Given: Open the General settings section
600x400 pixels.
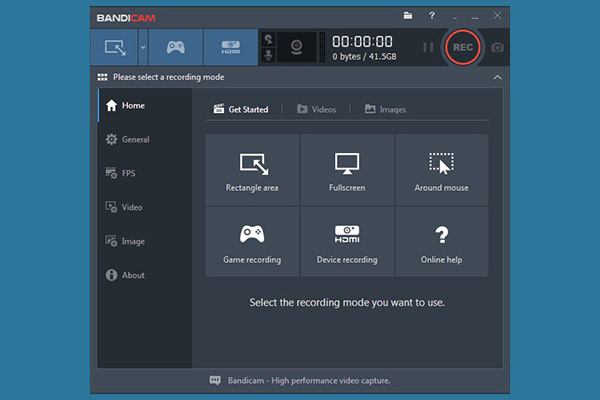Looking at the screenshot, I should (x=145, y=139).
